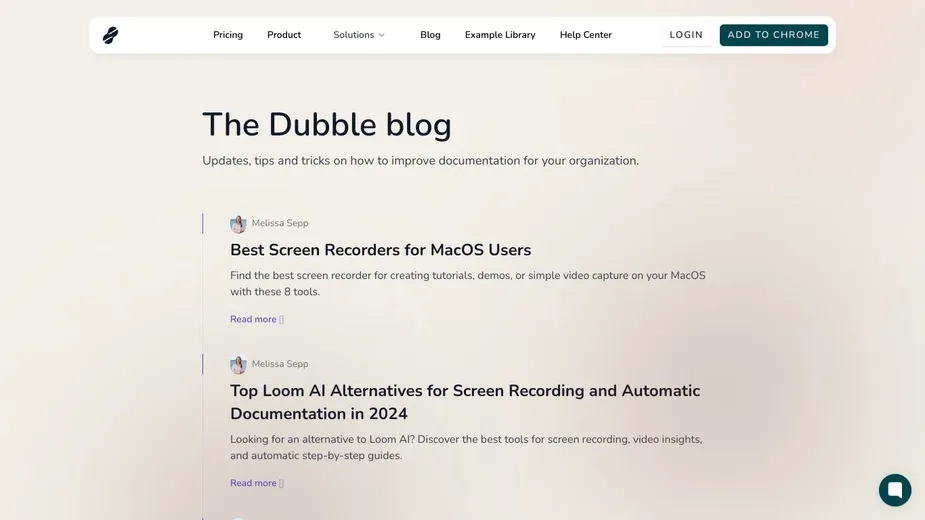
Task: Click author name above the Loom AI post
Action: 280,364
